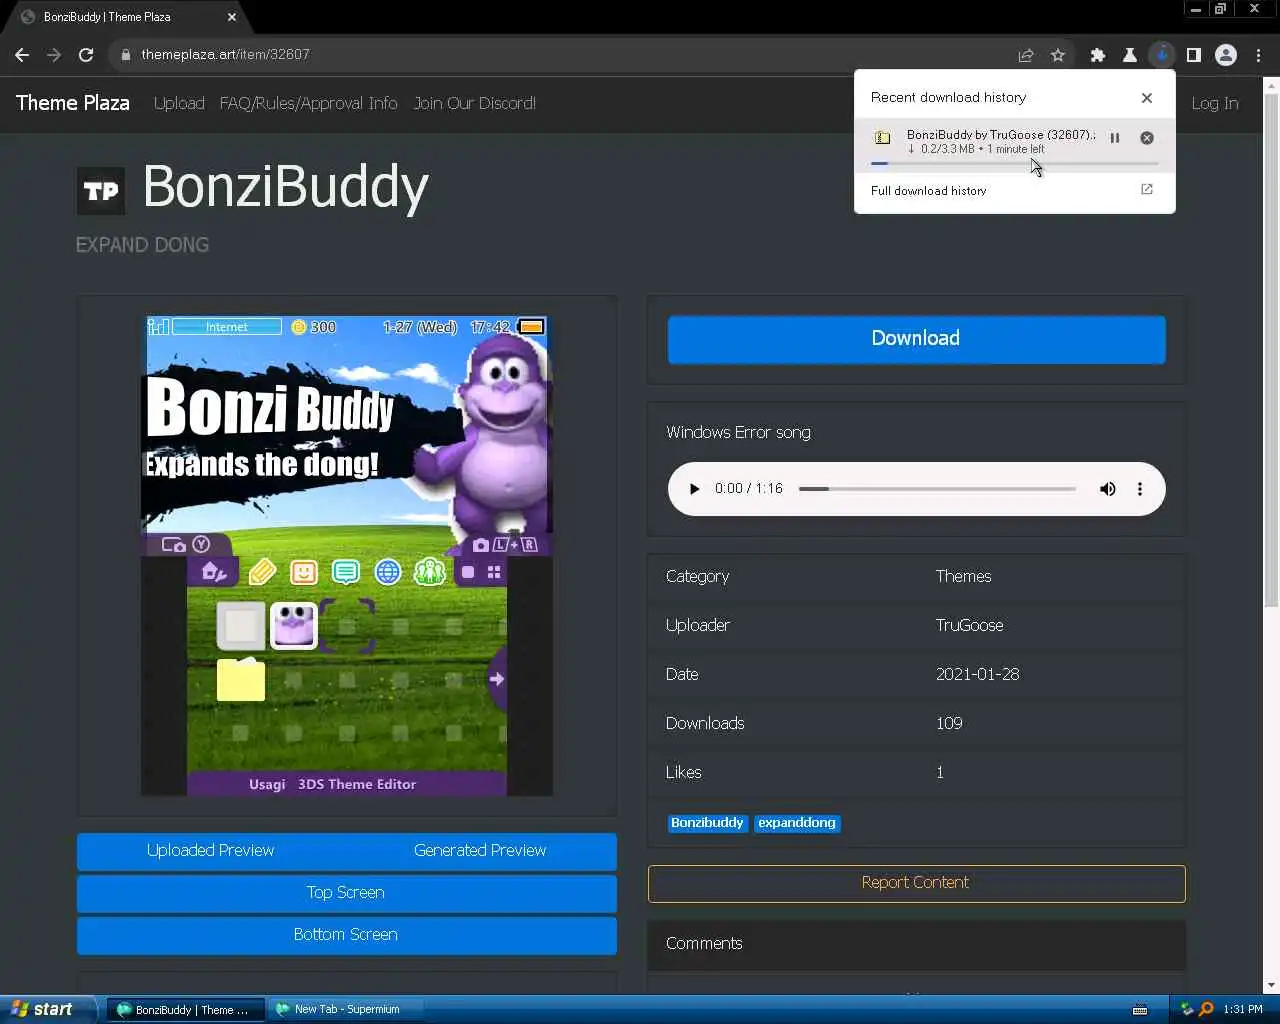The height and width of the screenshot is (1024, 1280).
Task: Share this page via the share icon
Action: pyautogui.click(x=1026, y=55)
